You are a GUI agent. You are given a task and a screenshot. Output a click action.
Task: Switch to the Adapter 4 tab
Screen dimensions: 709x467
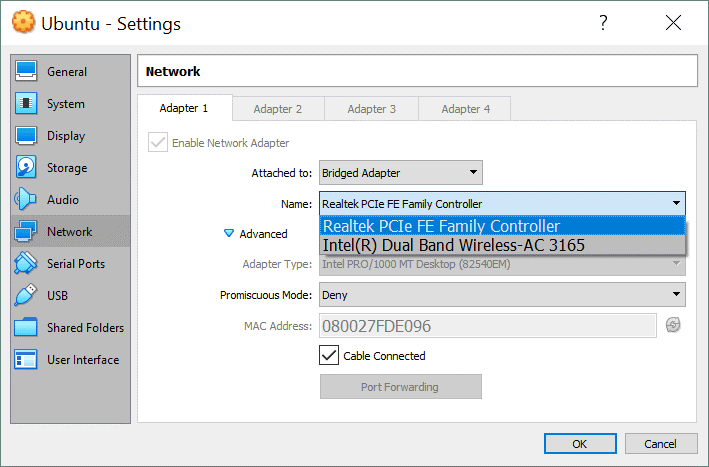(465, 109)
